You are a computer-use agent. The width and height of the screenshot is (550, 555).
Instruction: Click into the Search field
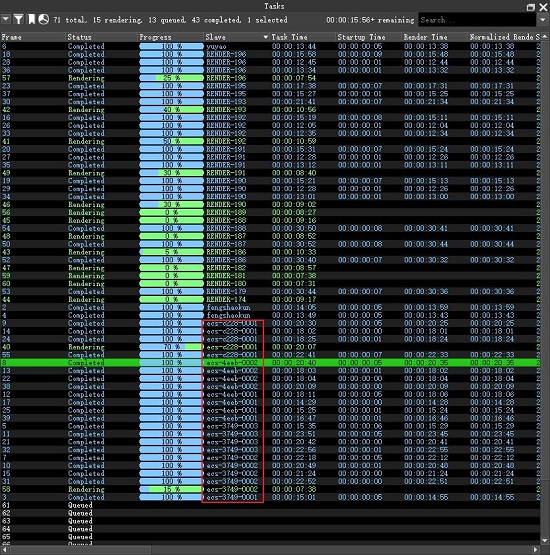(x=477, y=20)
